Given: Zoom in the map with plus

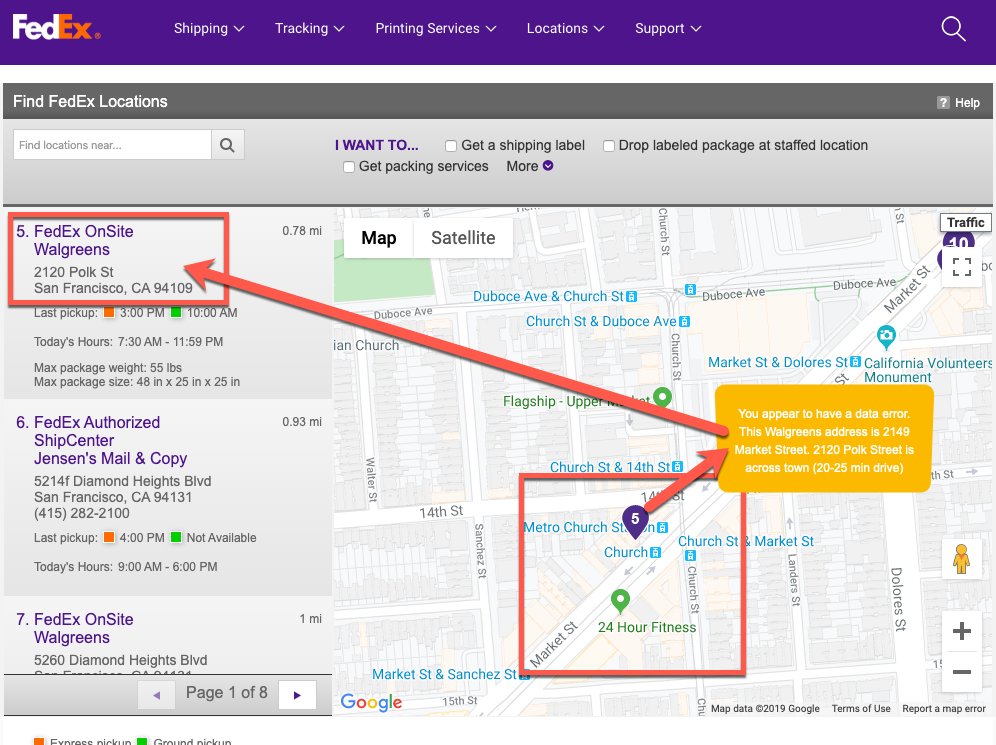Looking at the screenshot, I should 962,631.
